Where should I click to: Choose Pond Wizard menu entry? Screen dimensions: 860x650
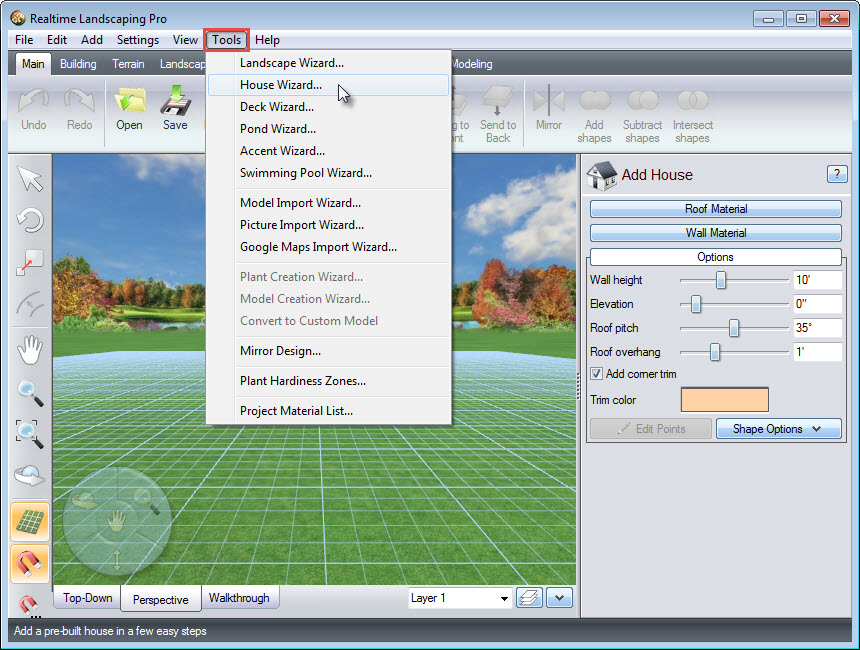pos(329,129)
